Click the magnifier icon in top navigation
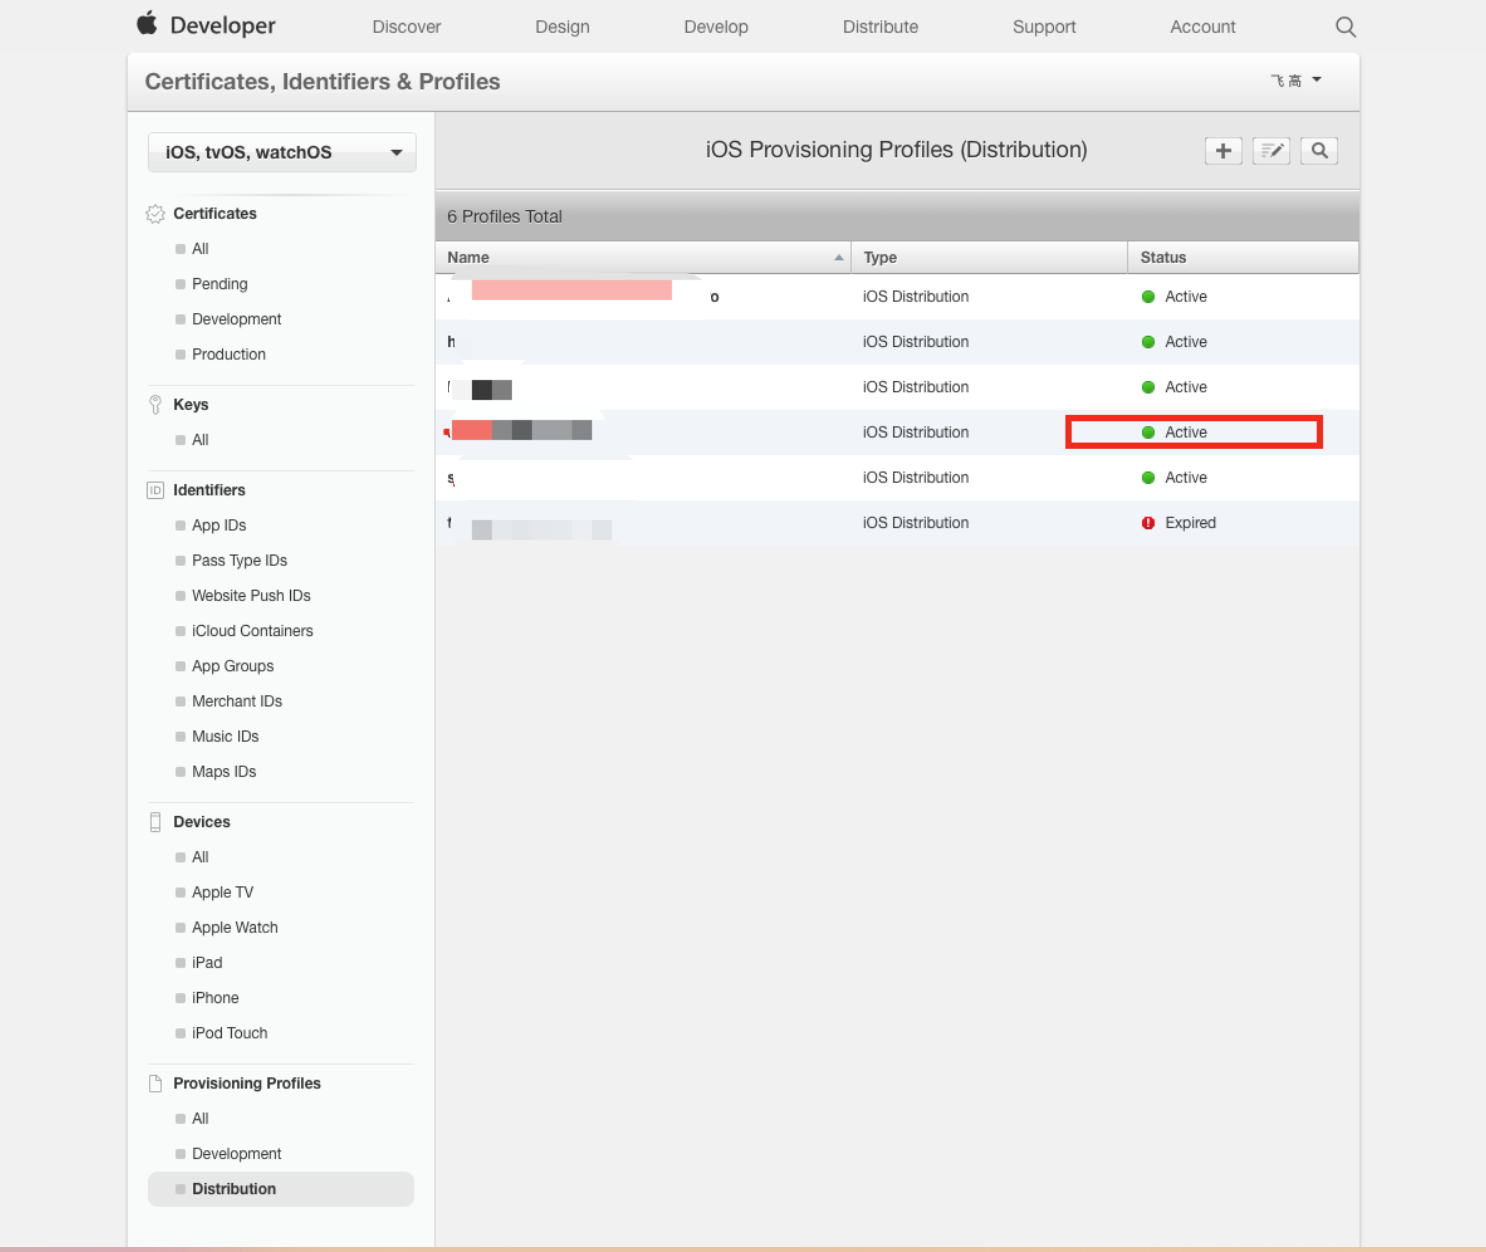The height and width of the screenshot is (1252, 1486). click(x=1345, y=27)
